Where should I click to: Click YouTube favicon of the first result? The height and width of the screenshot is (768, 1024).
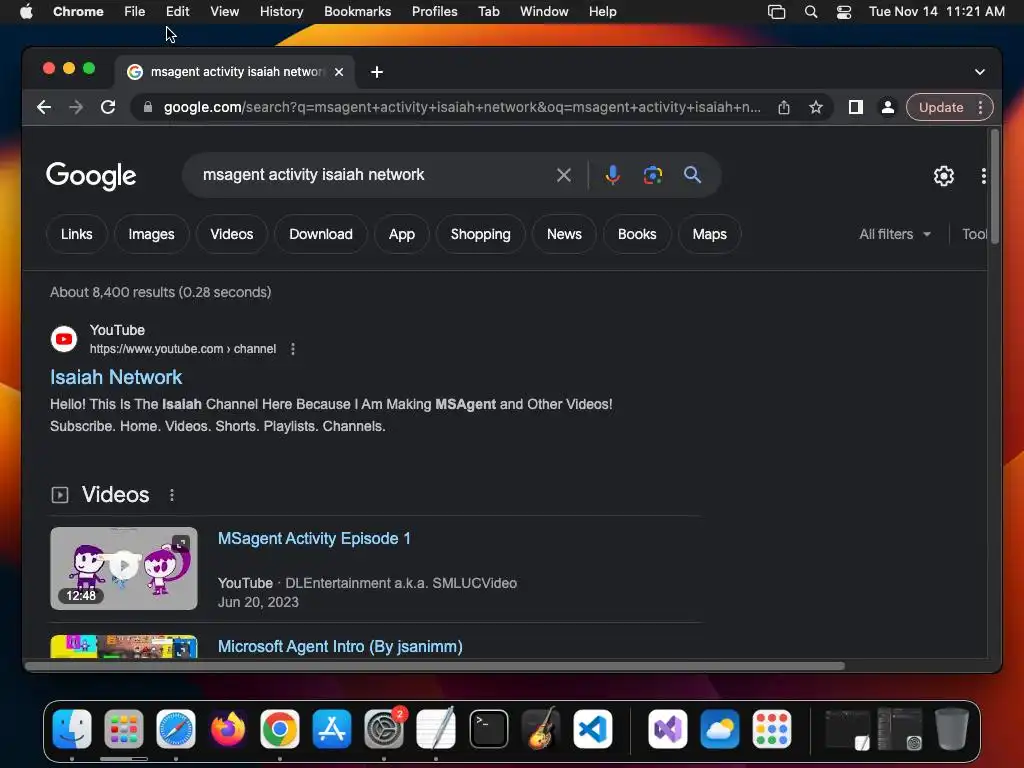[x=64, y=339]
